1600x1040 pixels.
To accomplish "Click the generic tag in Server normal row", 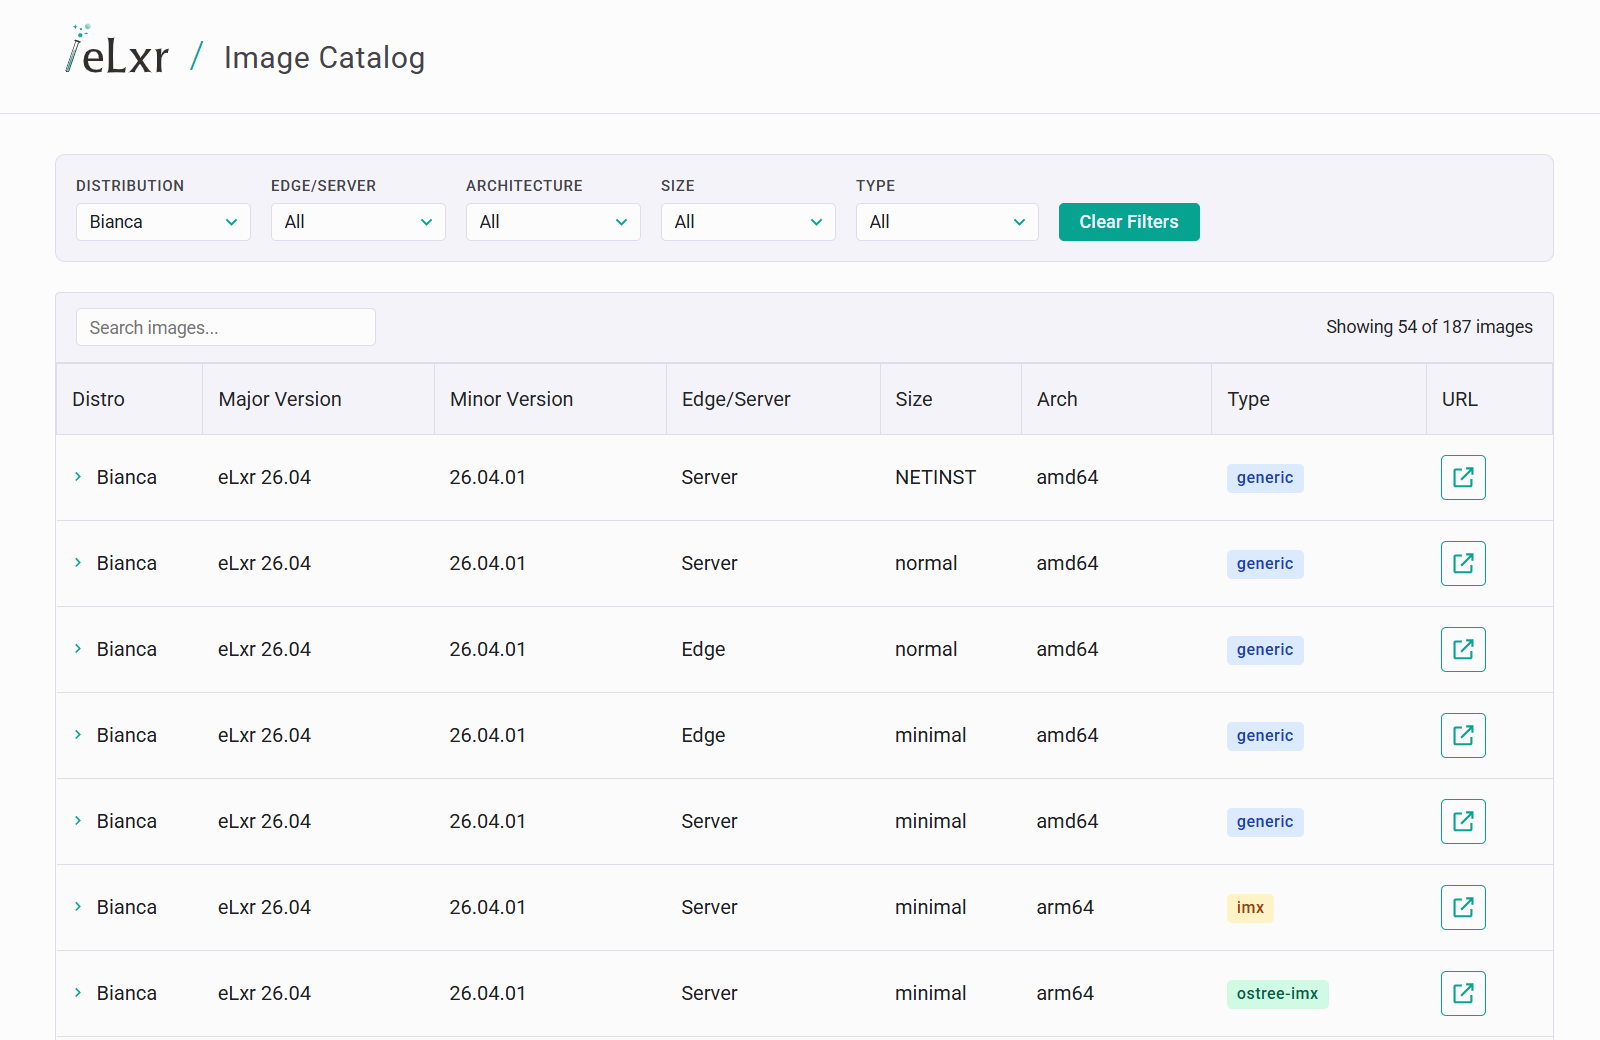I will 1265,564.
